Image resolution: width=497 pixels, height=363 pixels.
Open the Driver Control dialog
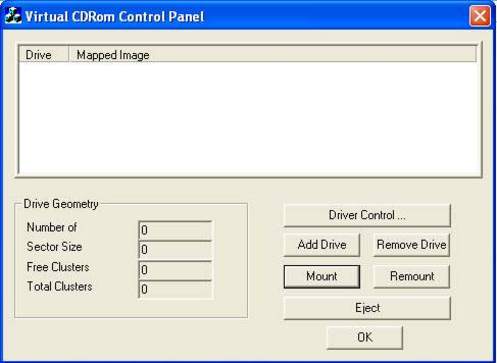(x=367, y=215)
